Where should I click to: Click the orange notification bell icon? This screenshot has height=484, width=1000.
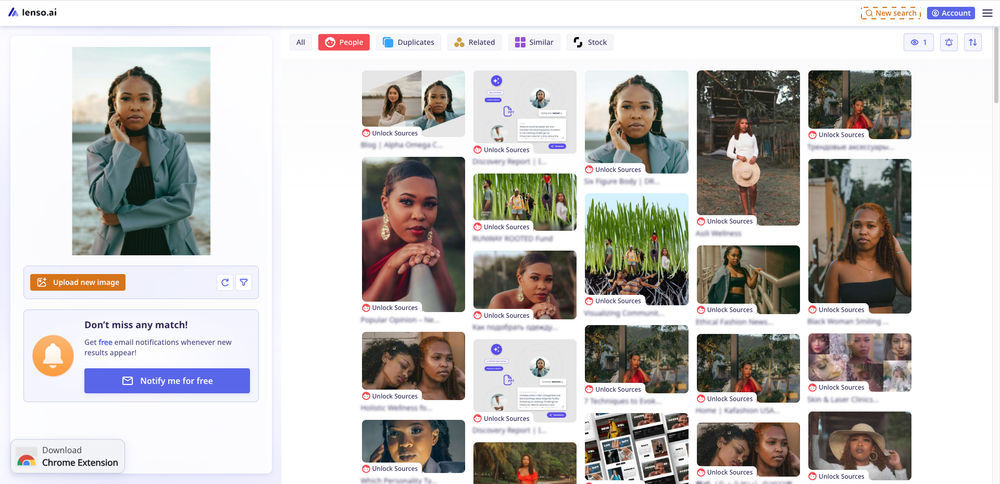click(x=53, y=355)
